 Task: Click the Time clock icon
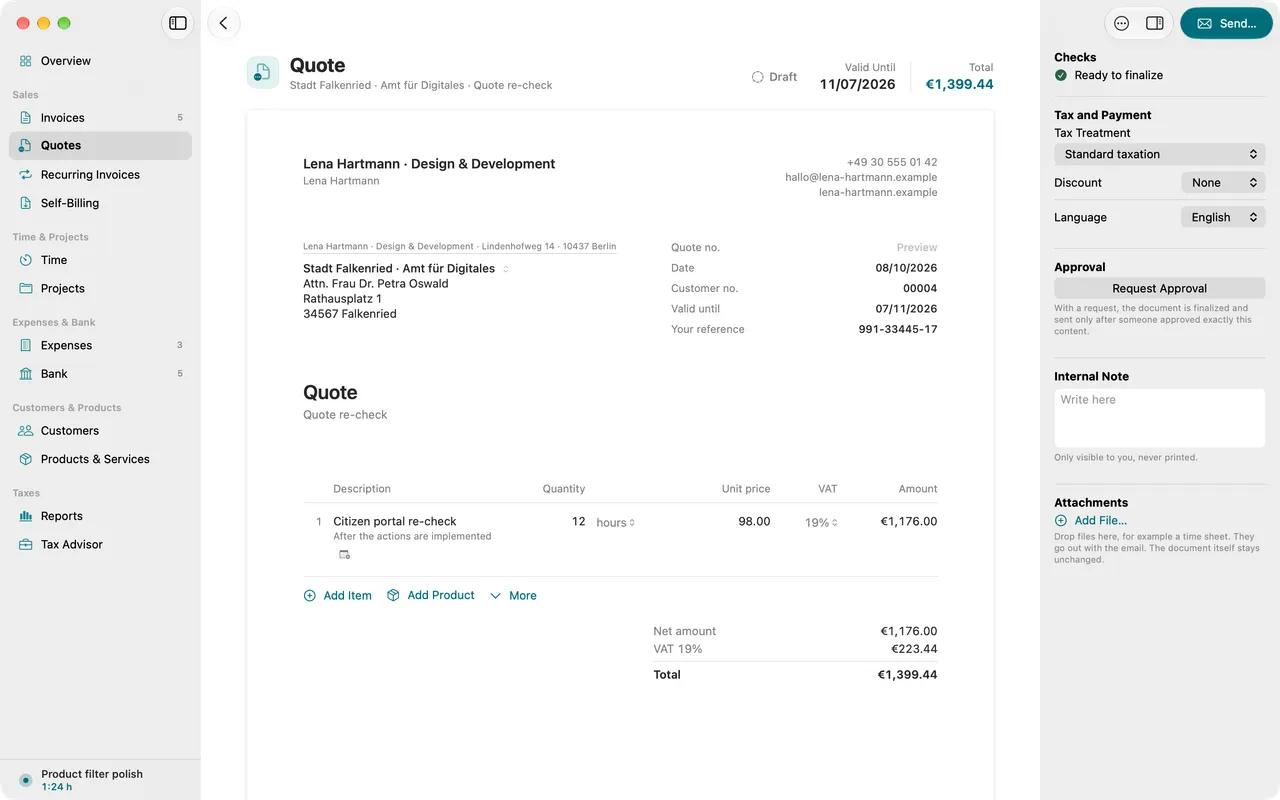[x=26, y=260]
